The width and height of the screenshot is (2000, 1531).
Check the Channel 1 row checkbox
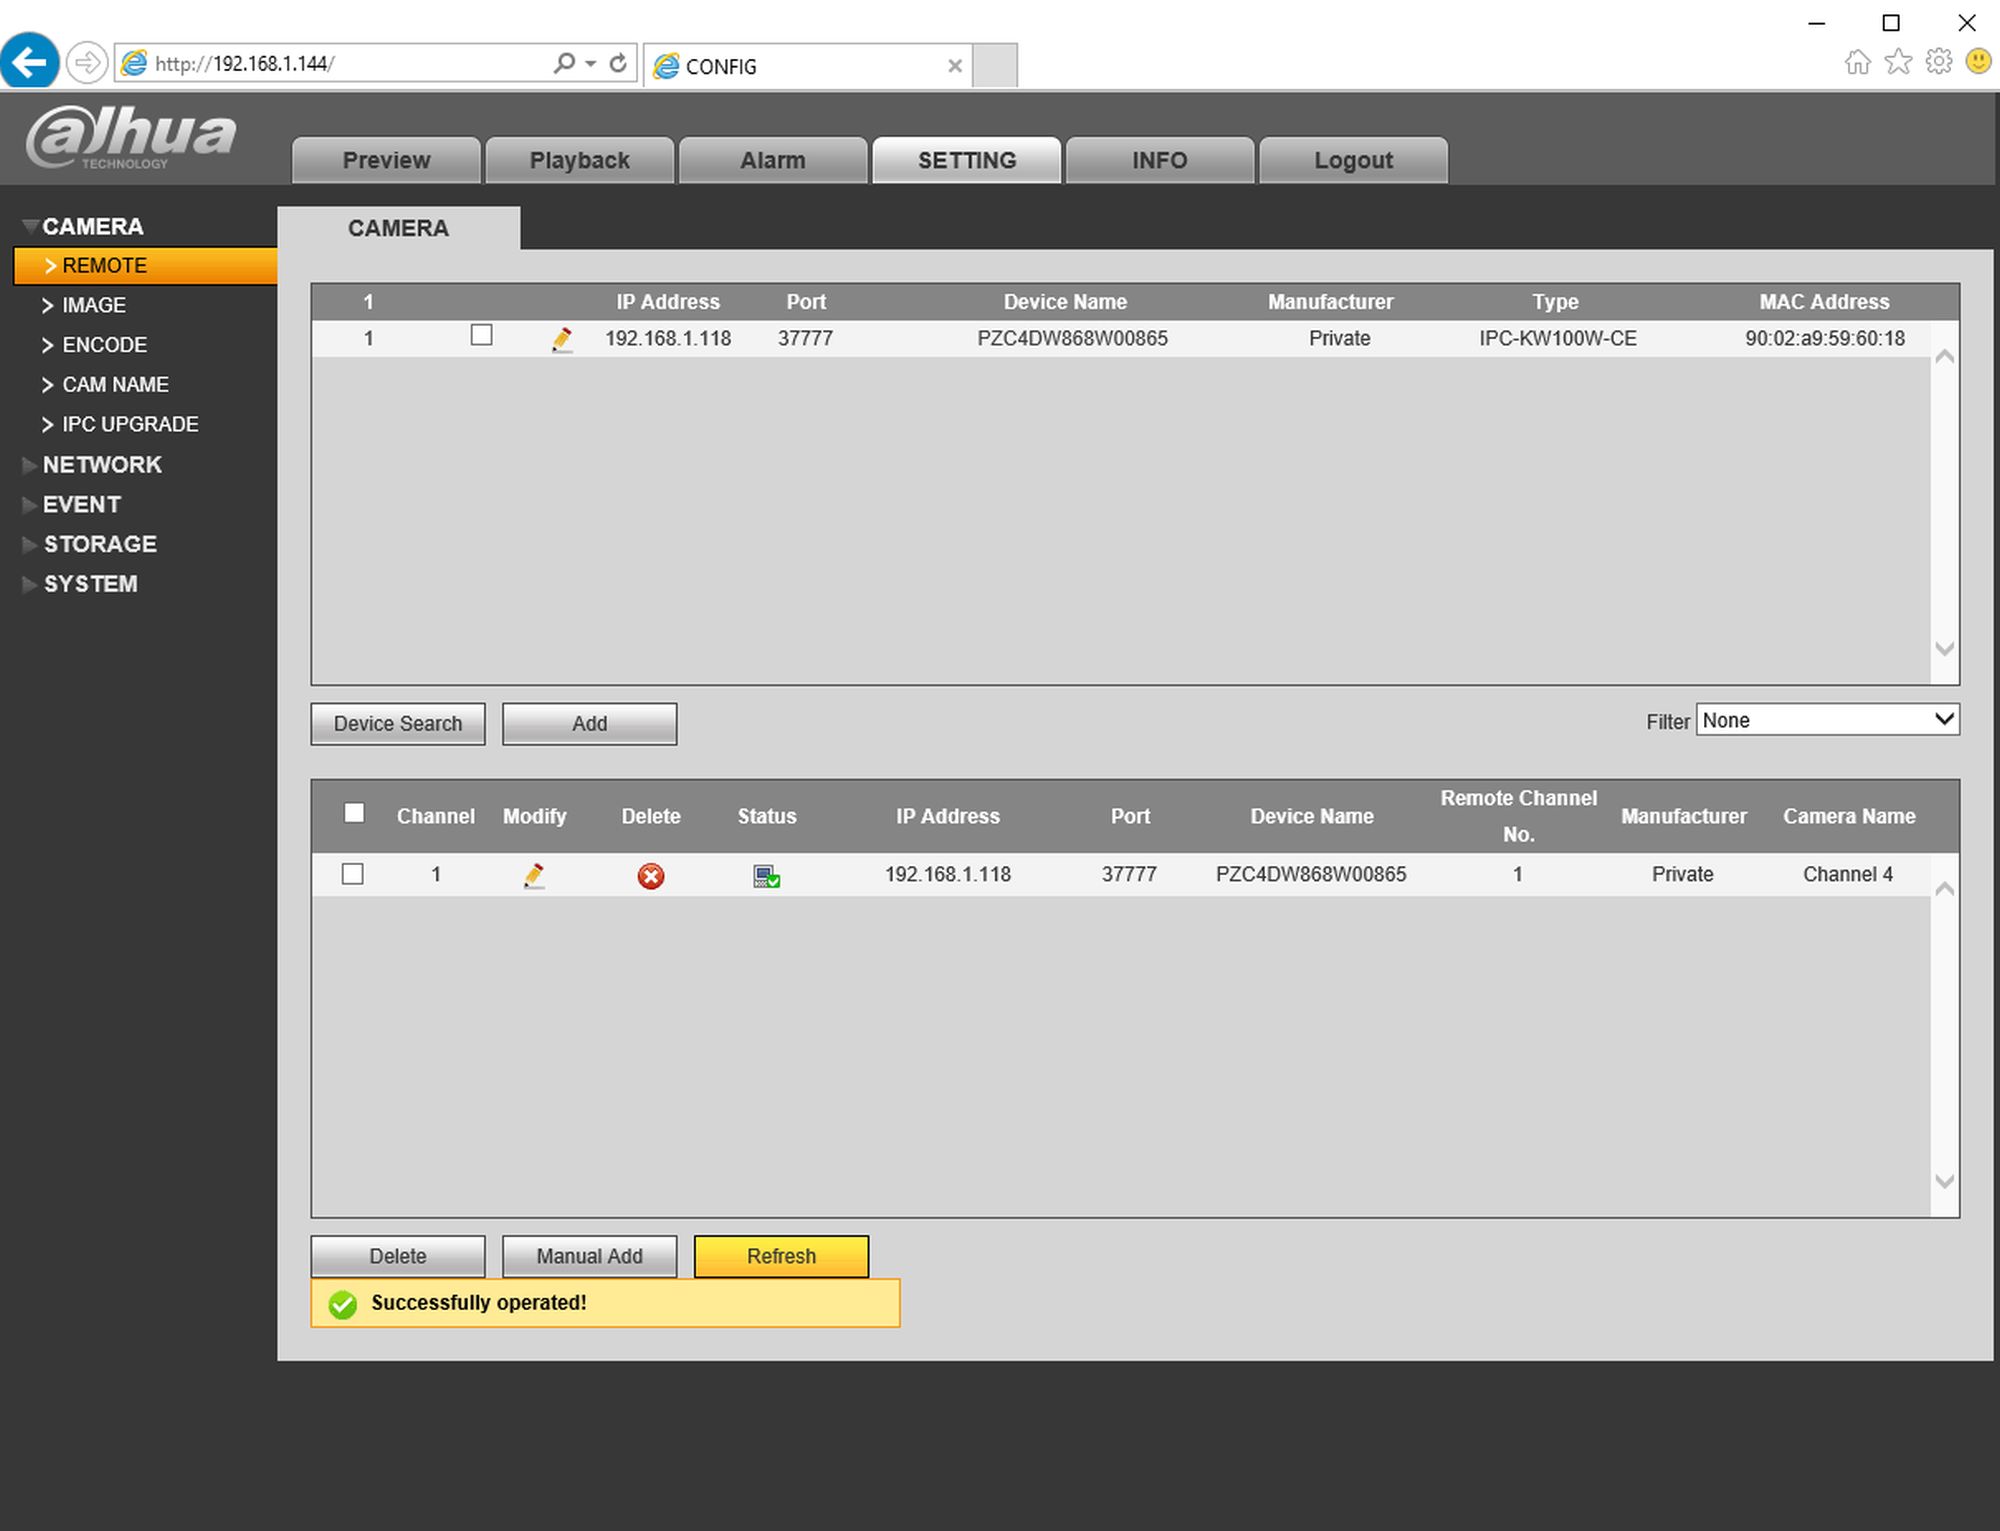click(353, 874)
